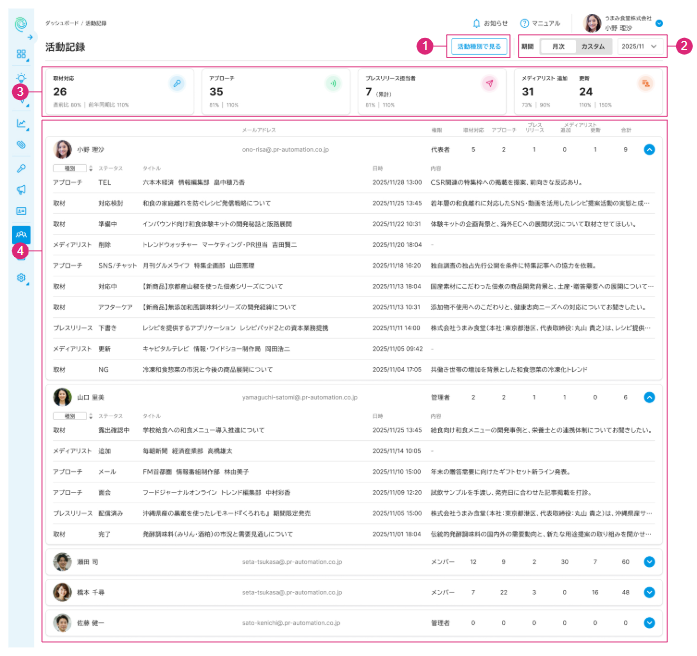Image resolution: width=697 pixels, height=656 pixels.
Task: Open the settings gear icon in sidebar
Action: tap(21, 277)
